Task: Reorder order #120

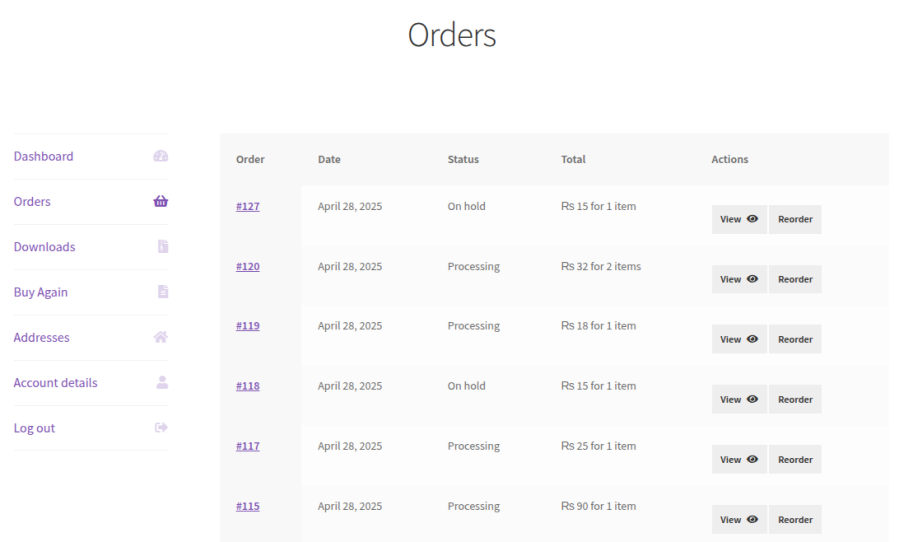Action: tap(795, 280)
